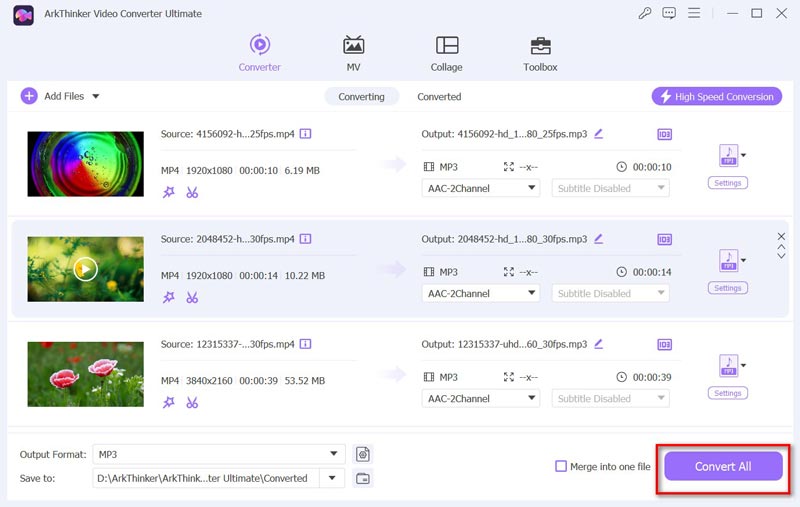Open the output folder icon
This screenshot has height=507, width=800.
[x=363, y=478]
